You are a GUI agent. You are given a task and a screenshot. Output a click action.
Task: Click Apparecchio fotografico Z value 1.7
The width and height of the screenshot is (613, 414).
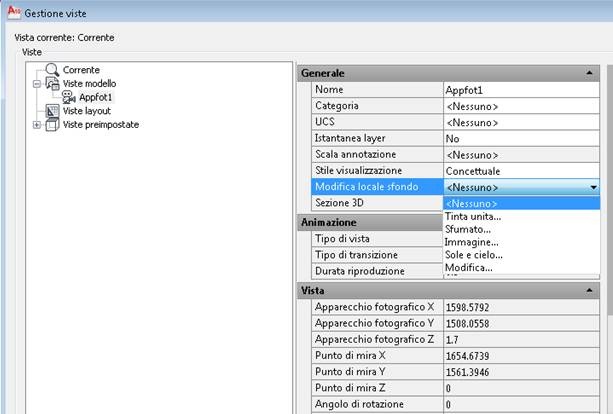521,340
